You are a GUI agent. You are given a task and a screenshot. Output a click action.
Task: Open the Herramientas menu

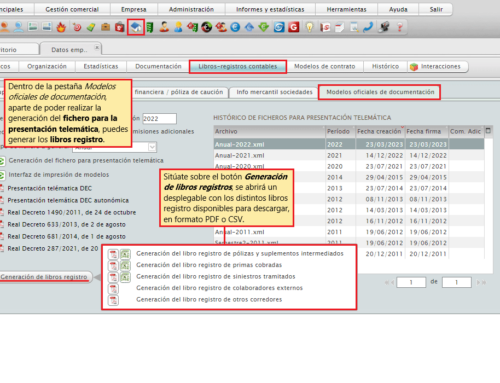tap(346, 9)
